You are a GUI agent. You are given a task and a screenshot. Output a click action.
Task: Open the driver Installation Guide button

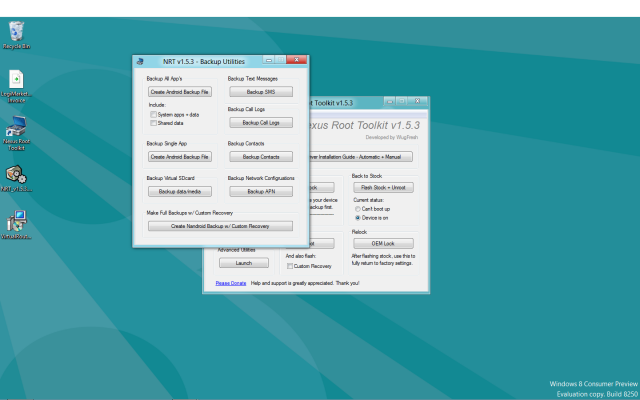tap(360, 157)
